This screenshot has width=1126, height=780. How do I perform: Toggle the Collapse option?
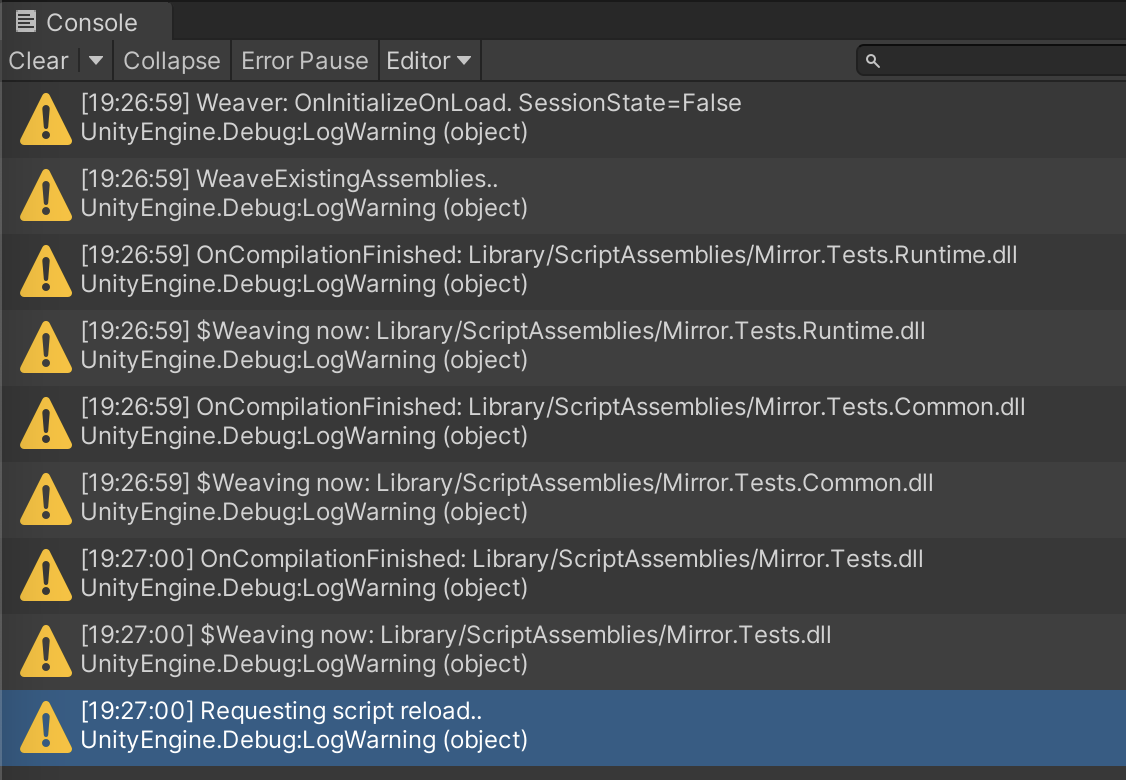click(171, 61)
